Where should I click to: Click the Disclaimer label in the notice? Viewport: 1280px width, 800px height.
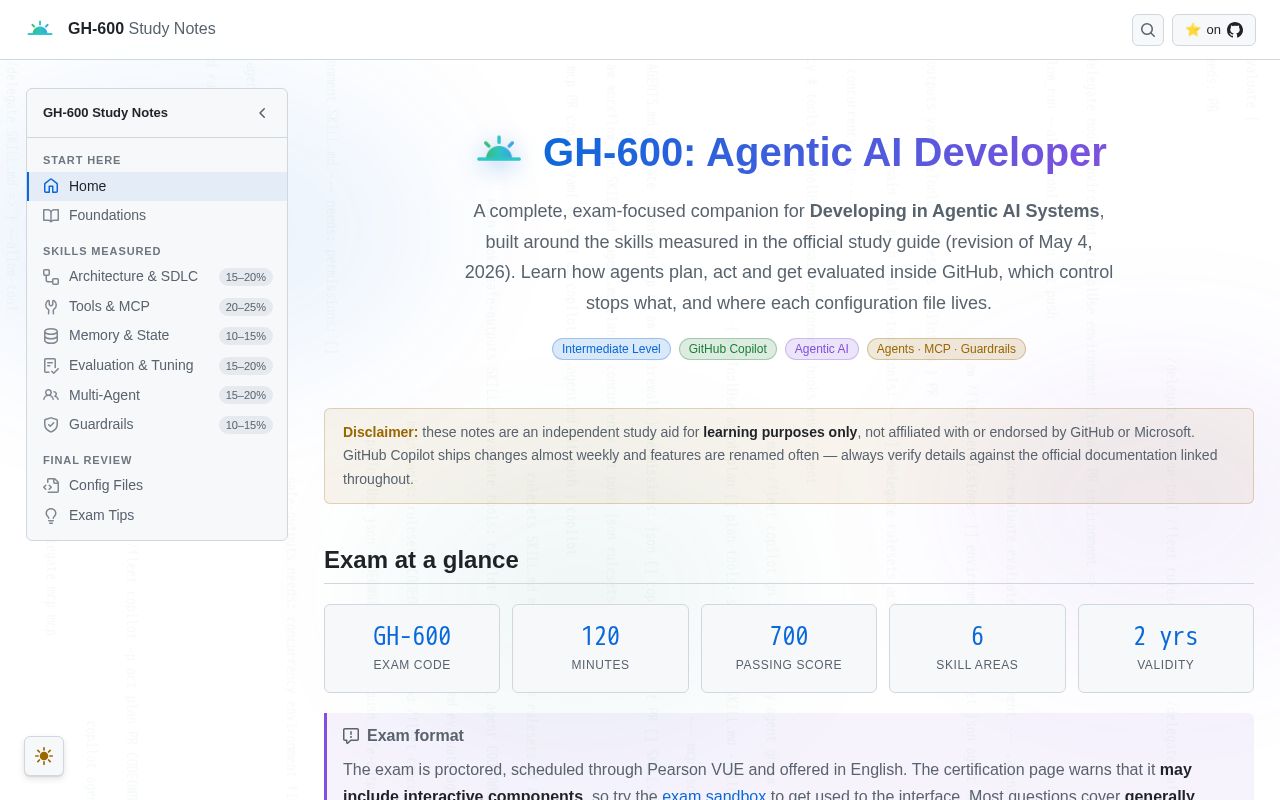[x=381, y=432]
